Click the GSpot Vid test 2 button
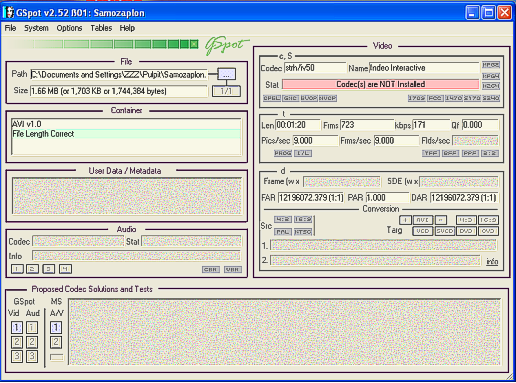Screen dimensions: 516x383 click(17, 342)
